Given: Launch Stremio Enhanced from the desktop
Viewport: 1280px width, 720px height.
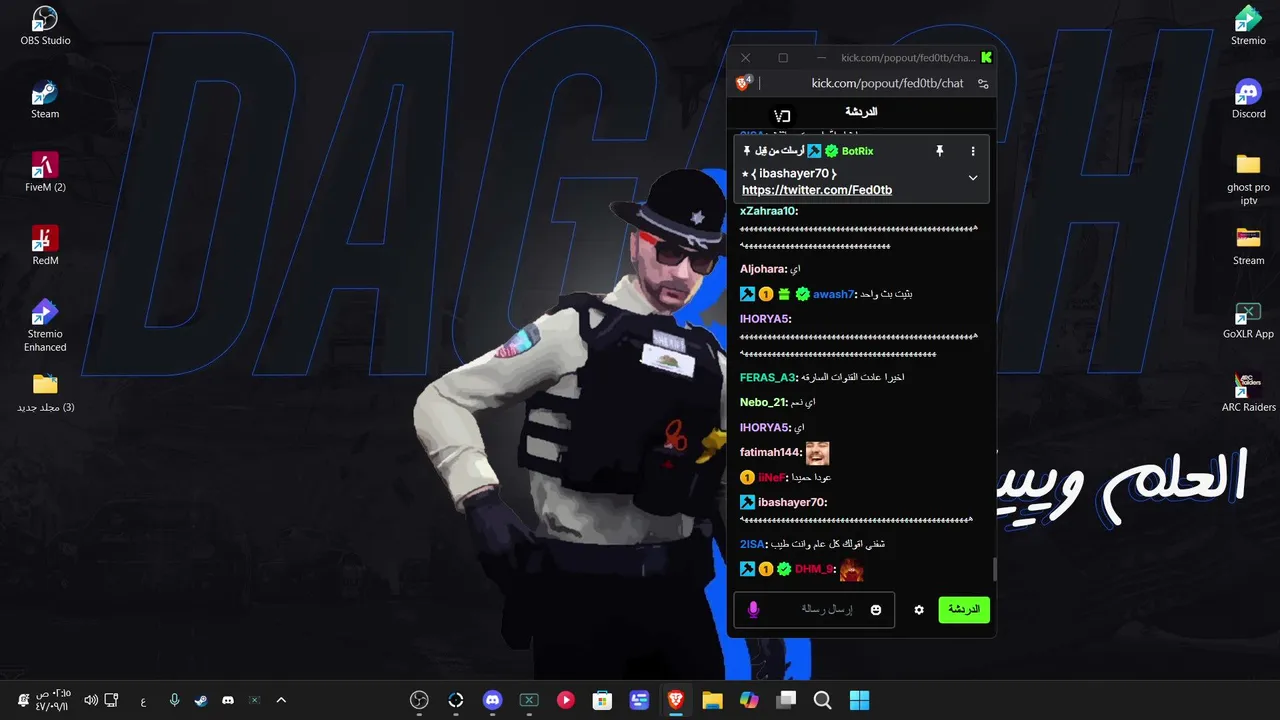Looking at the screenshot, I should point(45,326).
